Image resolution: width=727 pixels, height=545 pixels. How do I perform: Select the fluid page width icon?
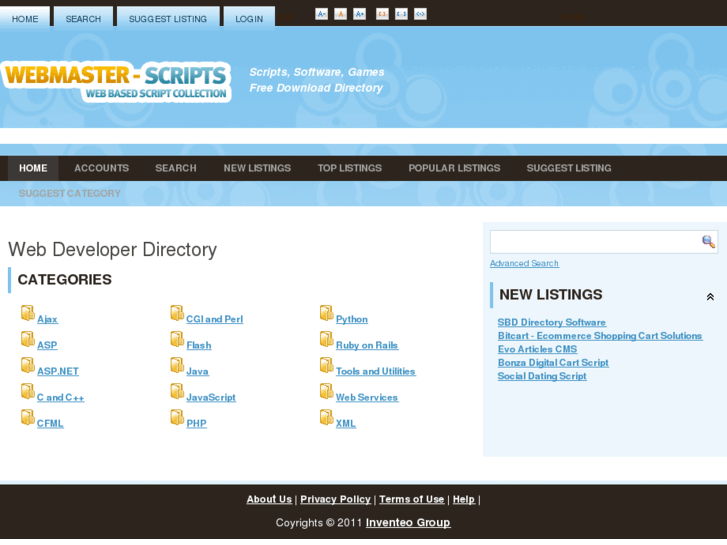point(420,14)
